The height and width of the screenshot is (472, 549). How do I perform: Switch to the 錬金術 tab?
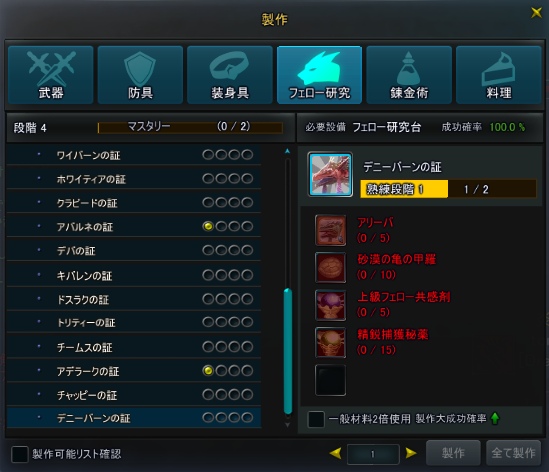point(409,75)
